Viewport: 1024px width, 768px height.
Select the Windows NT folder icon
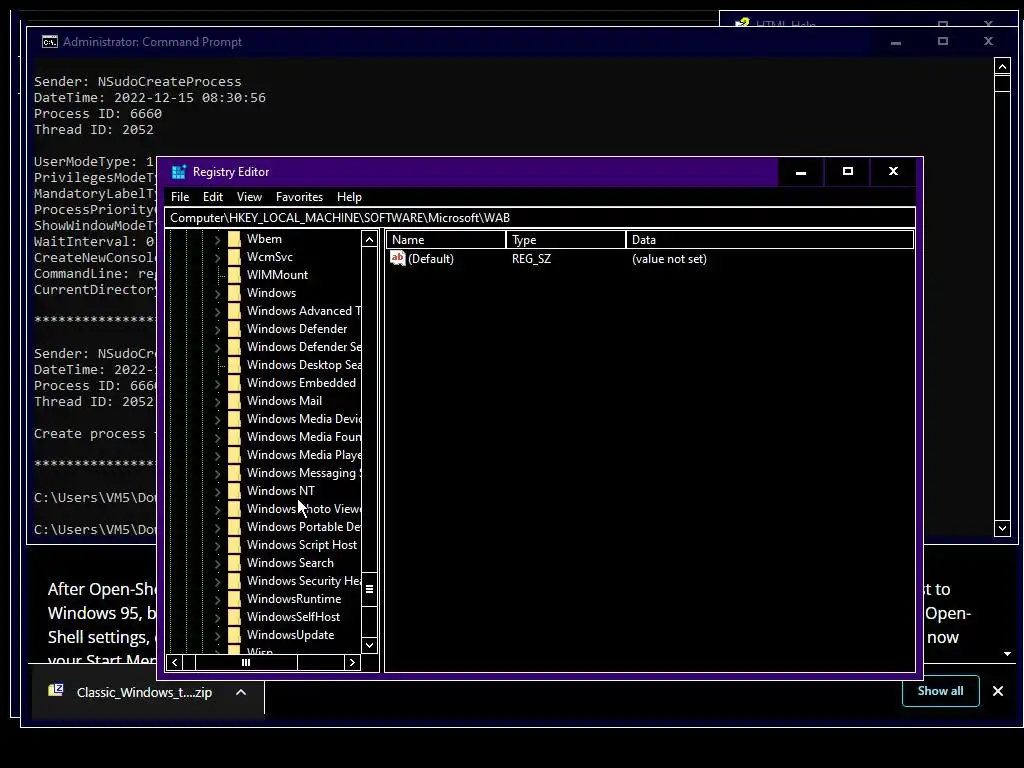click(x=234, y=490)
